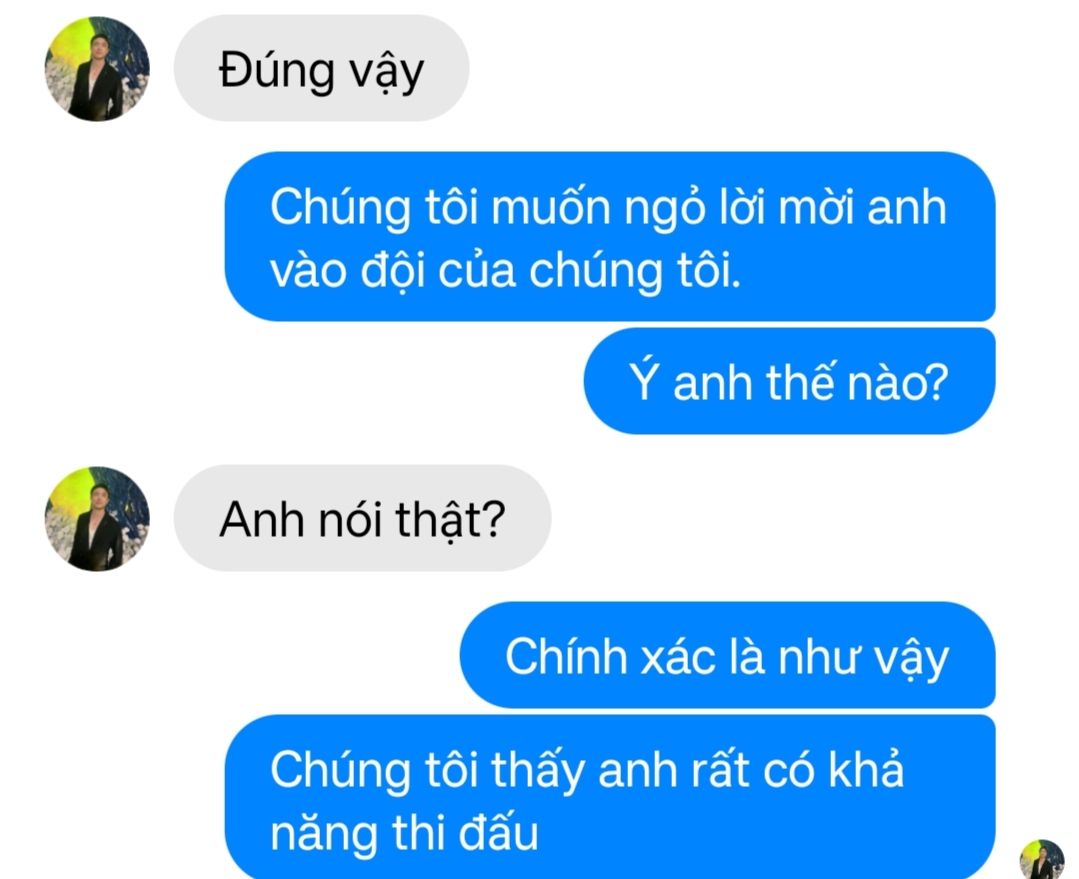Click the text line "Chúng tôi muốn ngỏ lời mời anh"
This screenshot has height=879, width=1079.
pos(608,206)
